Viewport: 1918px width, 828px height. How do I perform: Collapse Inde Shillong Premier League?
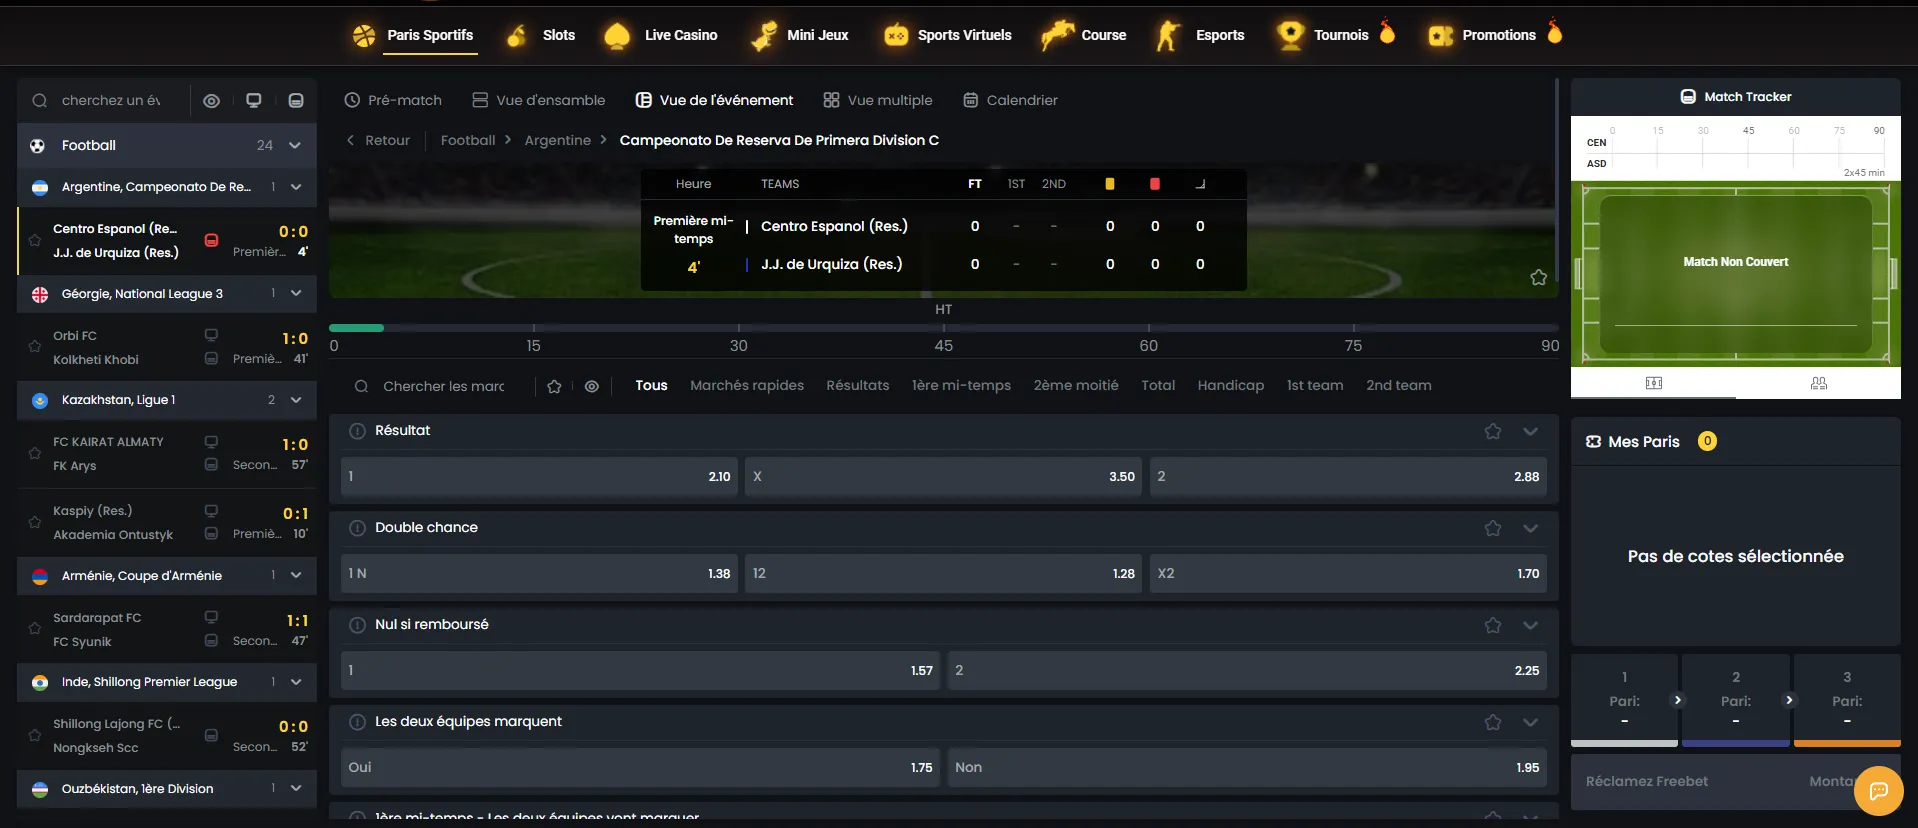(x=296, y=682)
